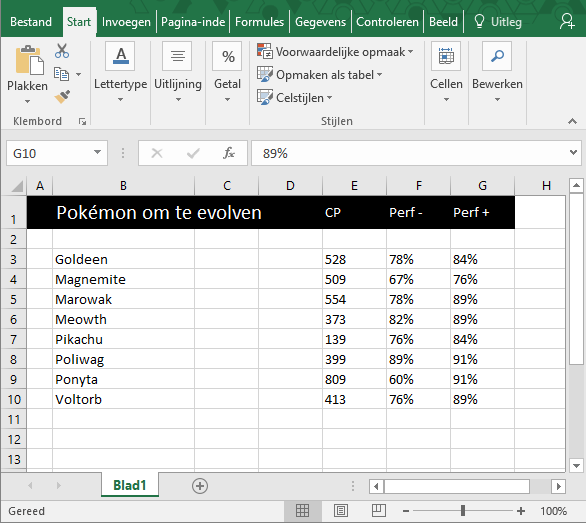Switch to the Gegevens tab
Viewport: 586px width, 523px height.
[321, 22]
